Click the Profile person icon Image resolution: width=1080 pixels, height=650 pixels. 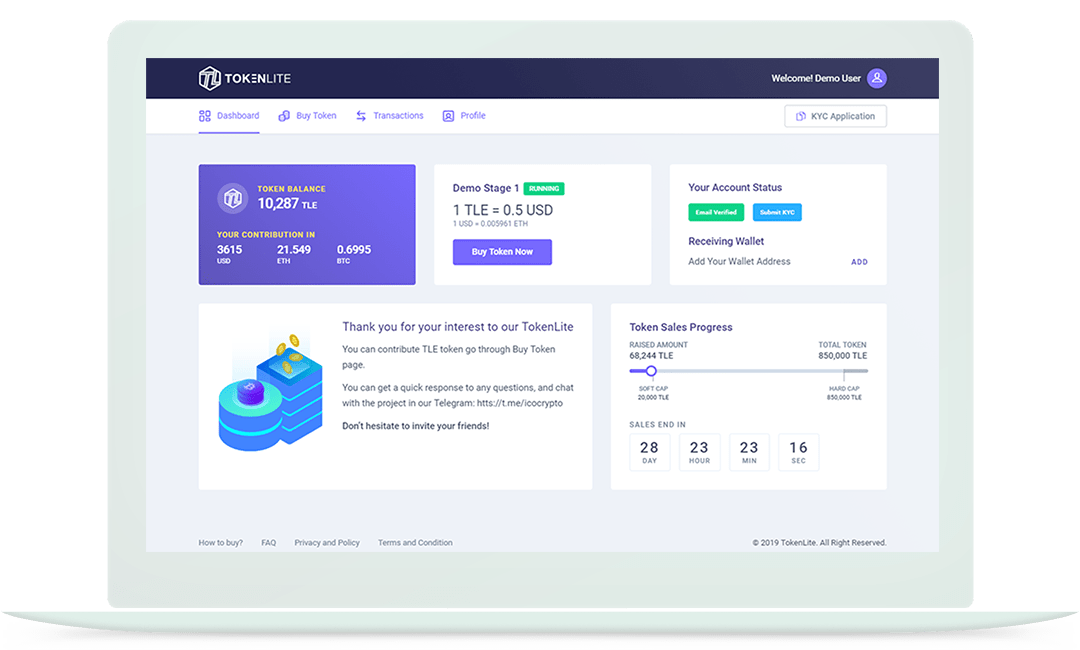pos(448,116)
